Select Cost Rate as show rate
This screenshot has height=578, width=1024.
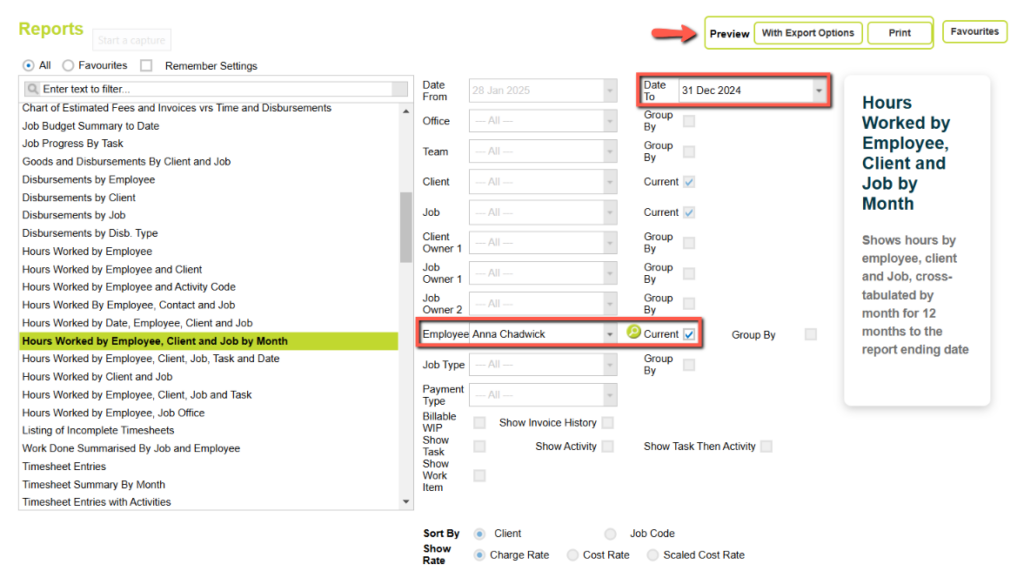click(x=573, y=555)
